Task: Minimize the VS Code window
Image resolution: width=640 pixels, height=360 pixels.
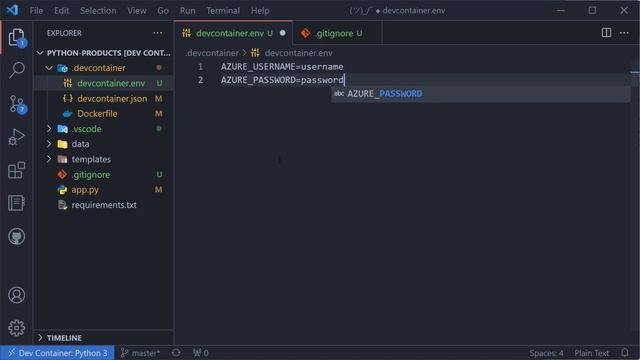Action: click(x=561, y=10)
